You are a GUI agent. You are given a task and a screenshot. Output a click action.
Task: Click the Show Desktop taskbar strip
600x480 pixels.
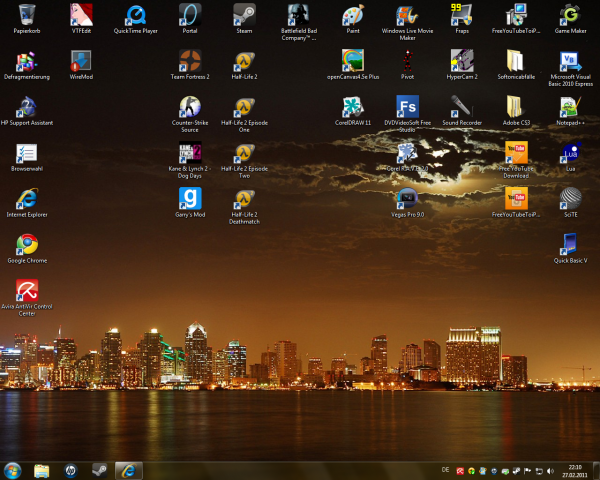[596, 471]
